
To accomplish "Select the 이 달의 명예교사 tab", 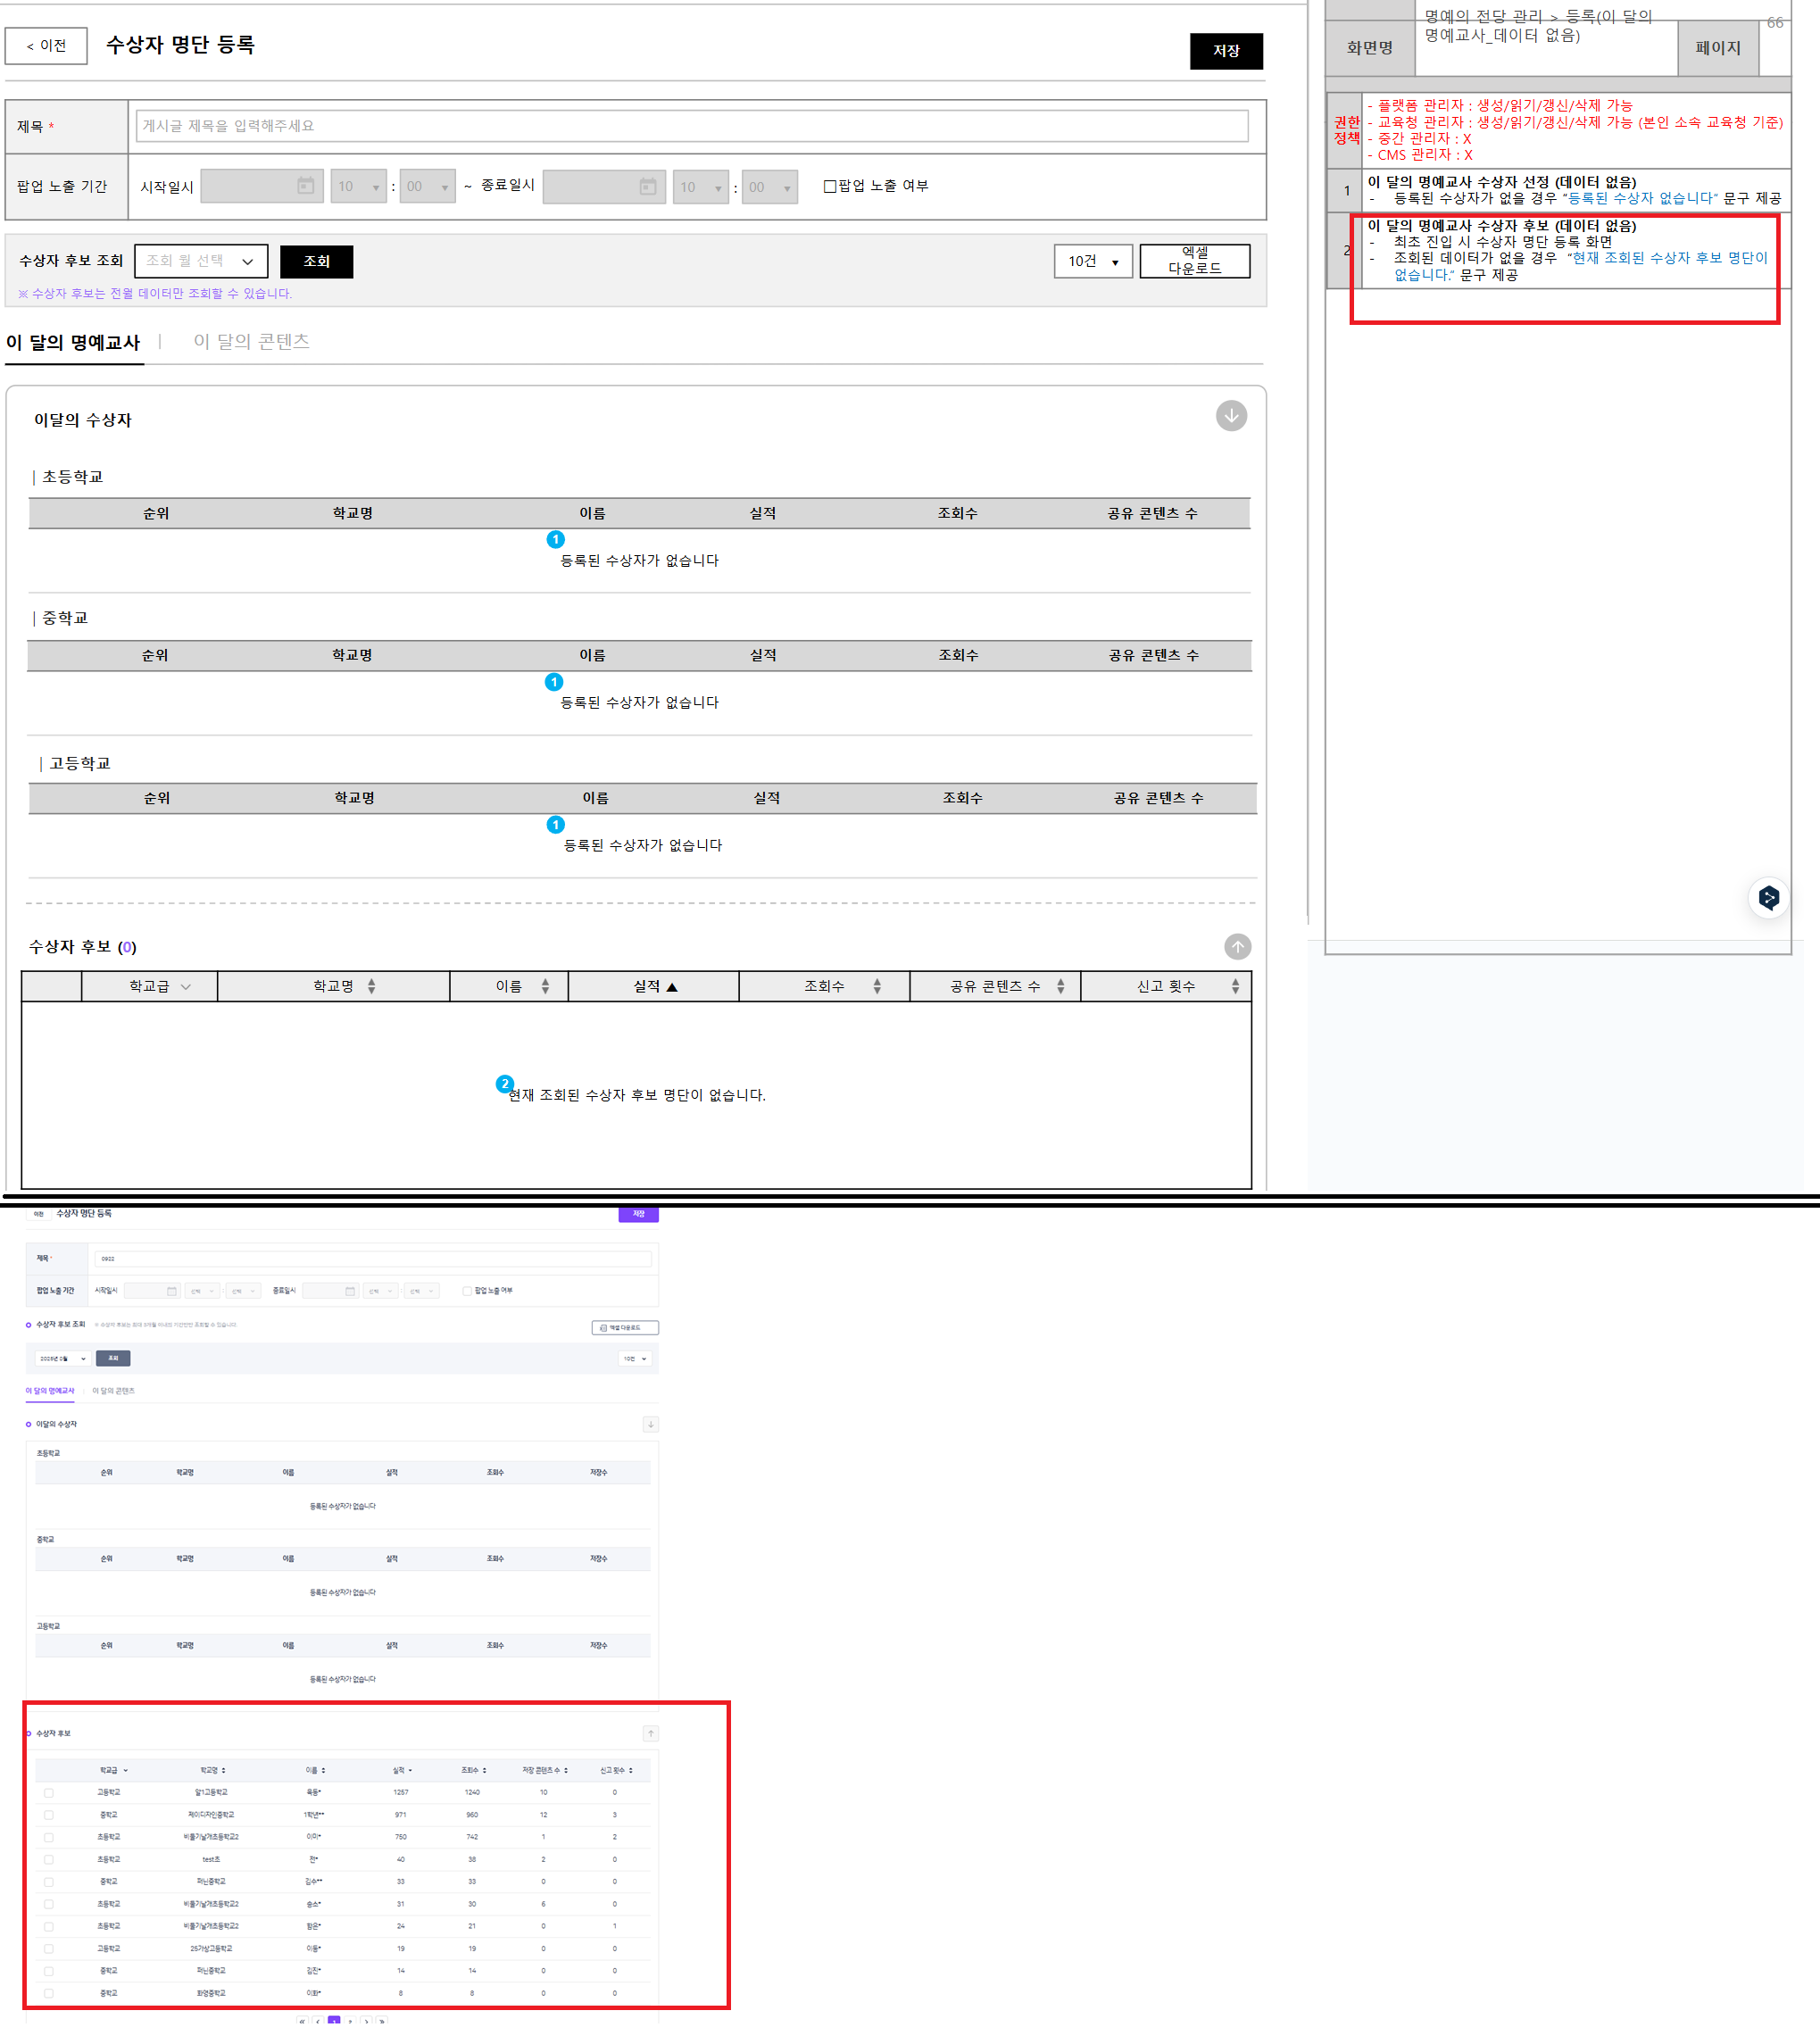I will click(x=73, y=343).
